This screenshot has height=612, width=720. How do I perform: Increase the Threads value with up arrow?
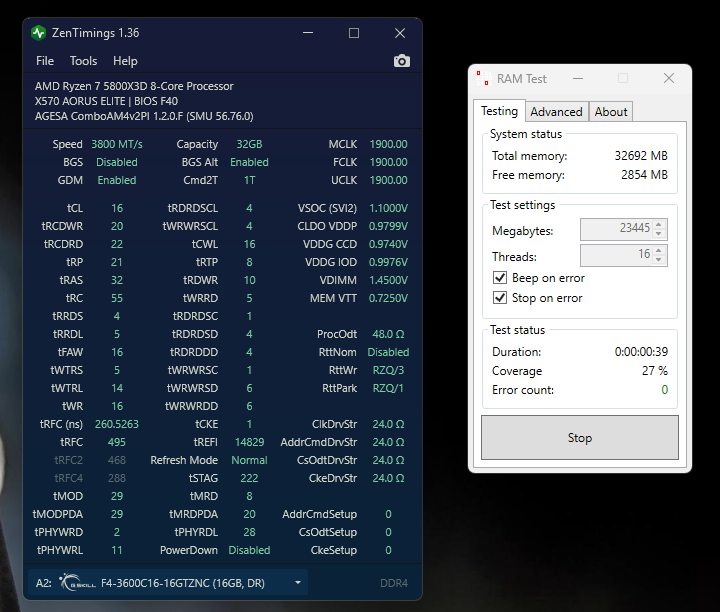coord(659,250)
